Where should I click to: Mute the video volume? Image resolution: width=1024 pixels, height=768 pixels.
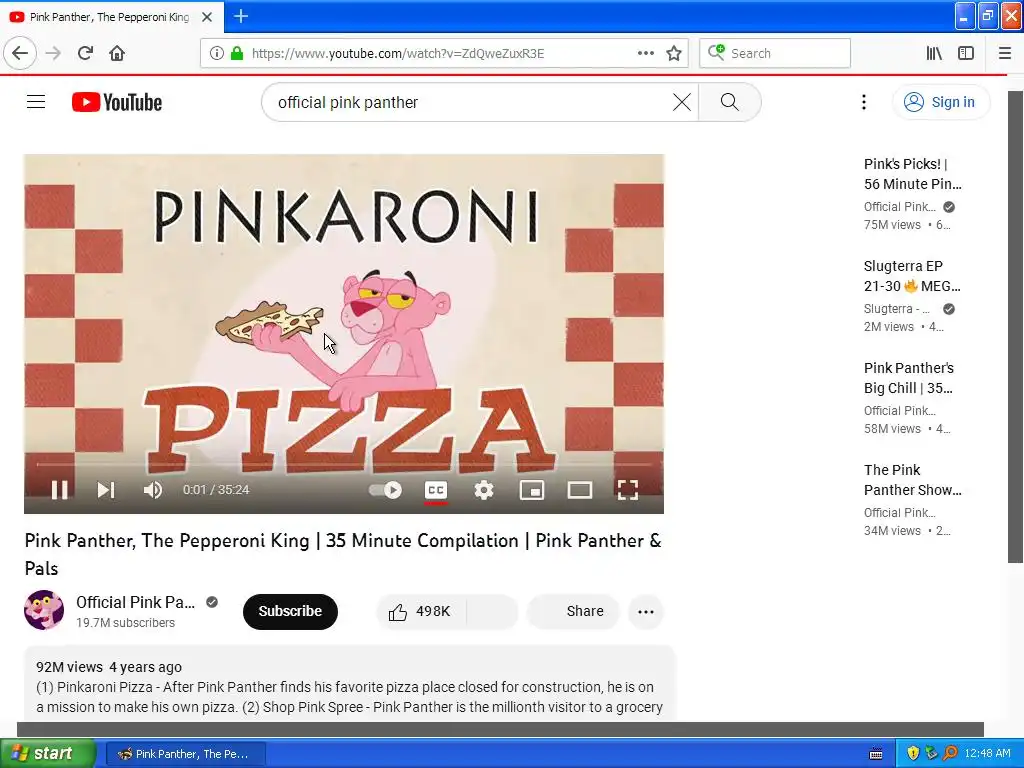(153, 490)
